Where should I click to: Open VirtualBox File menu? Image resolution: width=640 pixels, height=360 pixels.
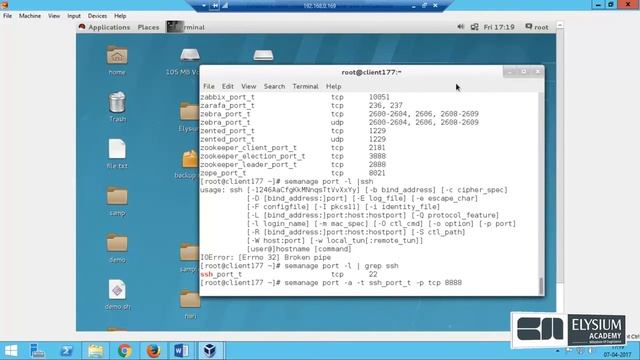pyautogui.click(x=7, y=16)
